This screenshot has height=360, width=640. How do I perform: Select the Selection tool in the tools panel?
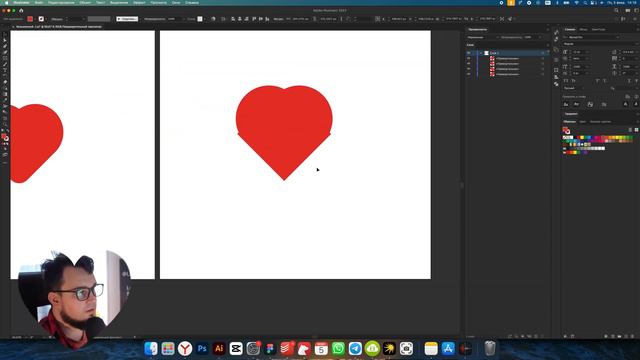[5, 35]
